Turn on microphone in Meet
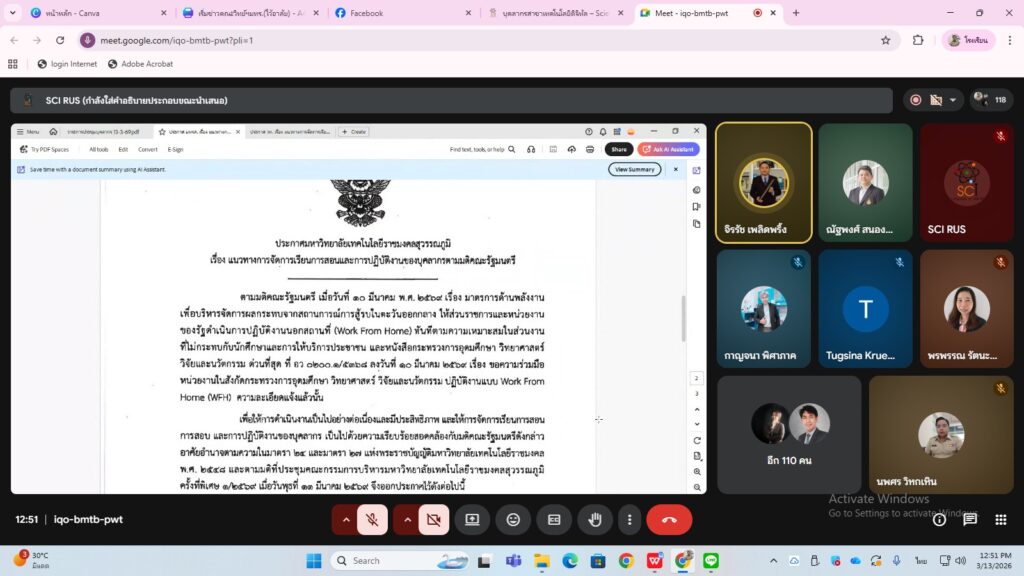 [372, 520]
